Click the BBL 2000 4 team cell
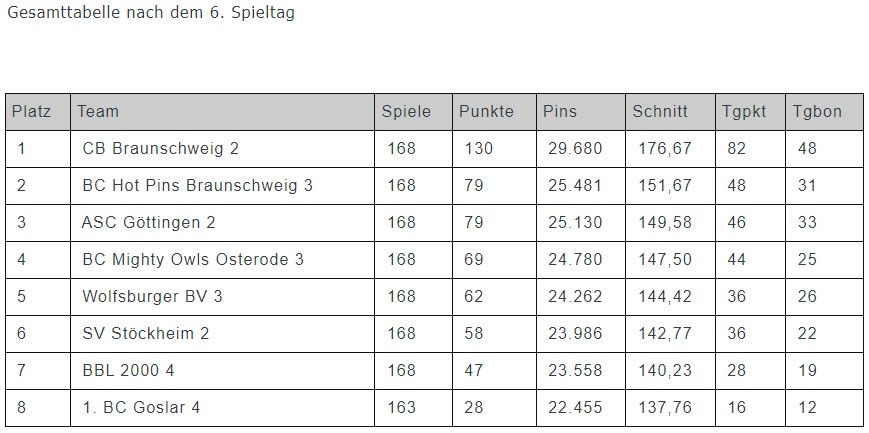This screenshot has width=869, height=433. point(128,371)
